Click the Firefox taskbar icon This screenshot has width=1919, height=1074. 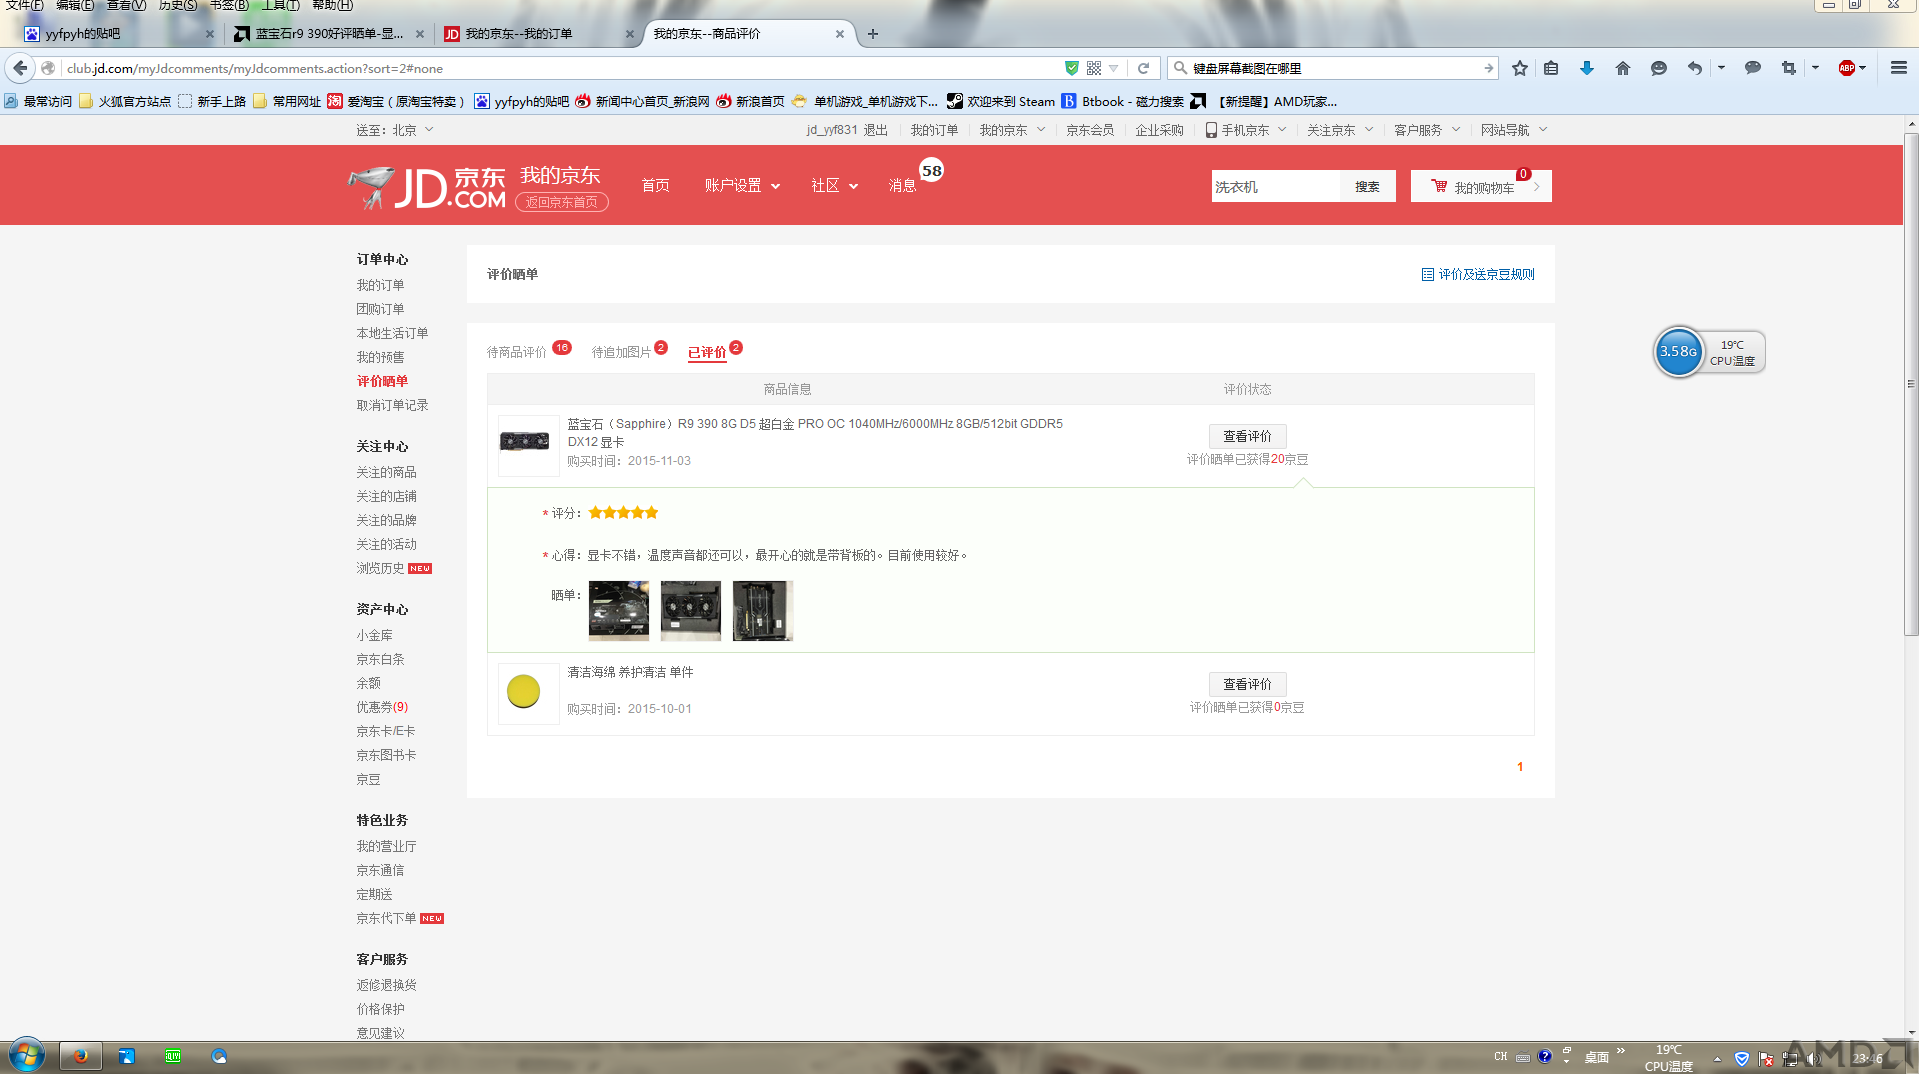click(x=81, y=1056)
